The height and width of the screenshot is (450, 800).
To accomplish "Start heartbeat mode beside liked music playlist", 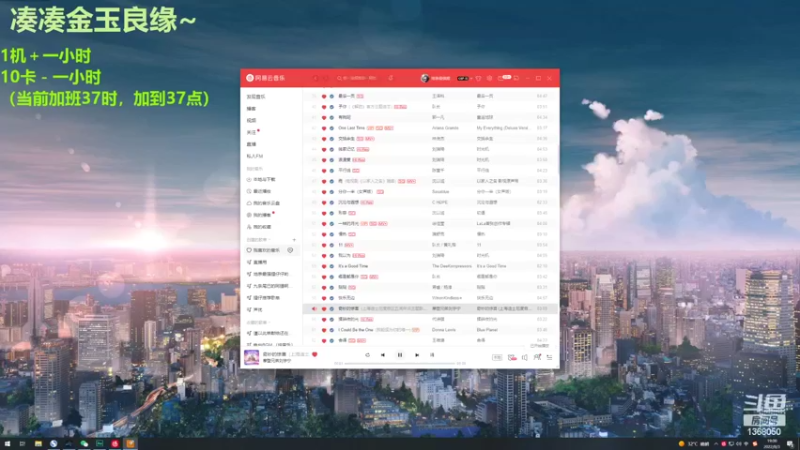I will point(290,250).
